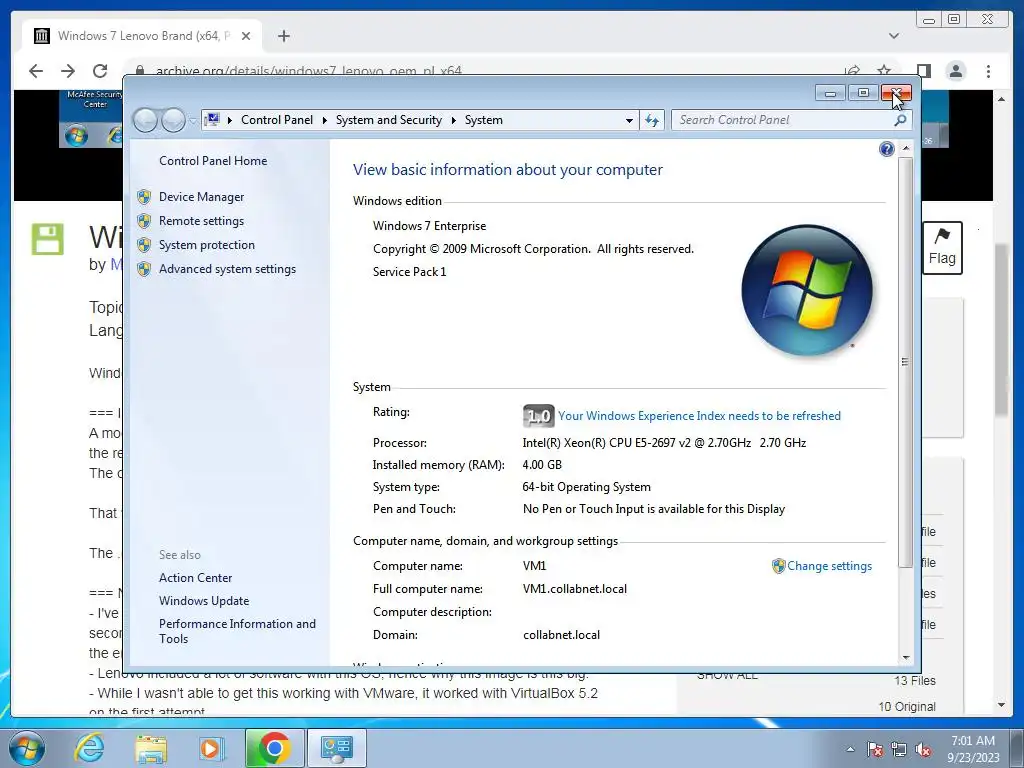Click the shield icon beside Remote settings
1024x768 pixels.
coord(144,221)
